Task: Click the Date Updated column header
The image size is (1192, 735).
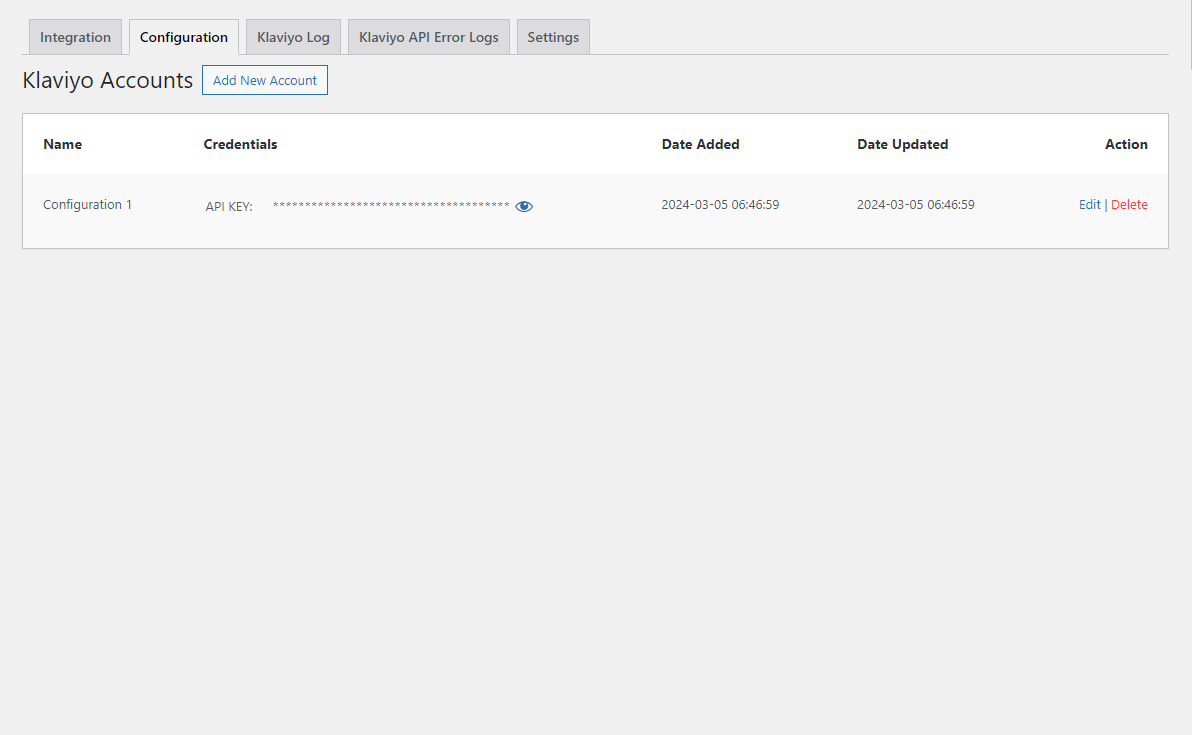Action: point(902,144)
